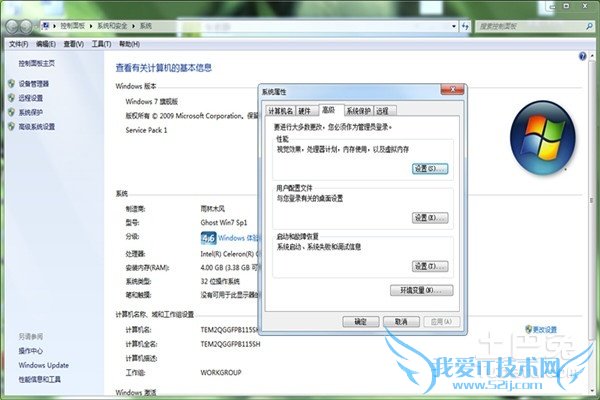Screen dimensions: 600x400
Task: Click the 系统和安全 breadcrumb segment
Action: 112,26
